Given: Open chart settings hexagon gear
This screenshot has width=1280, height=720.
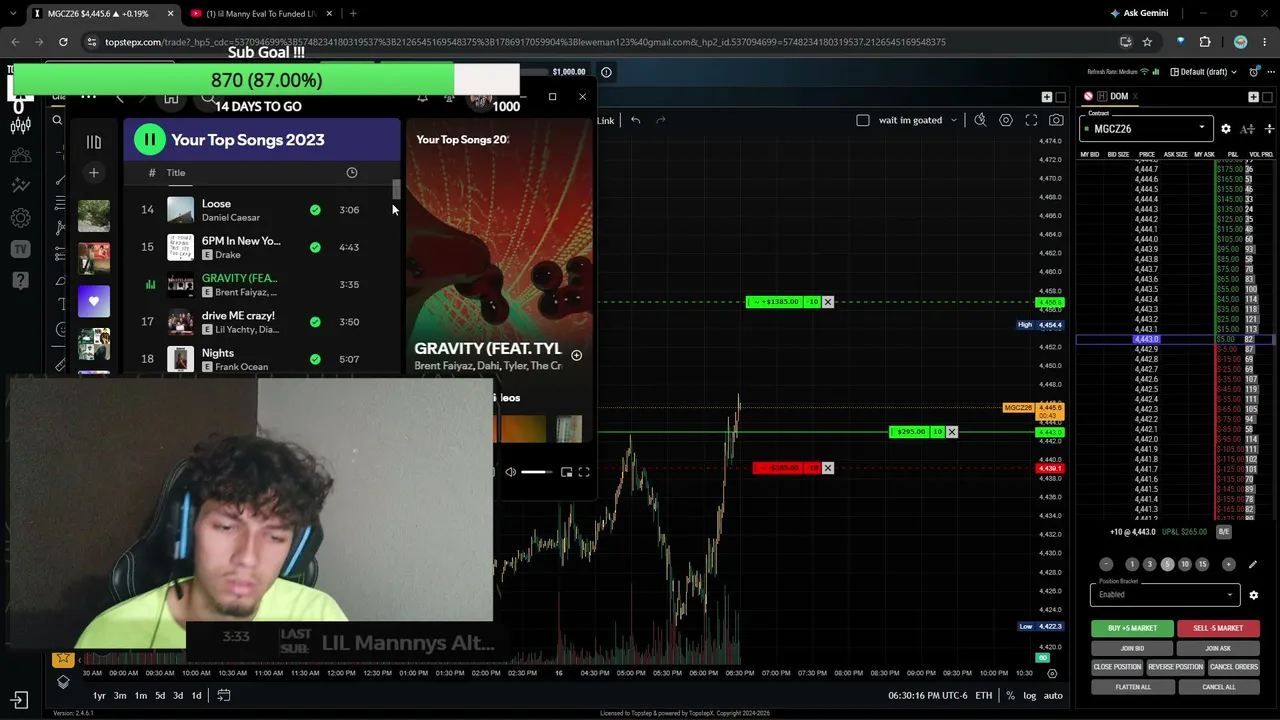Looking at the screenshot, I should 1006,120.
